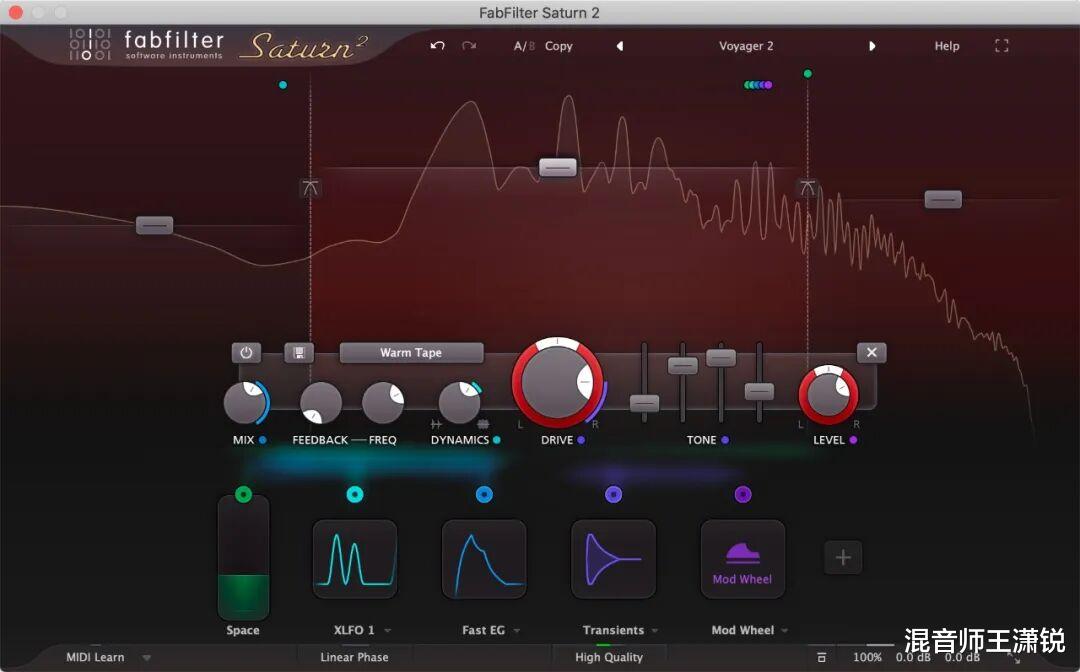This screenshot has width=1080, height=672.
Task: Toggle A/B comparison state
Action: click(524, 46)
